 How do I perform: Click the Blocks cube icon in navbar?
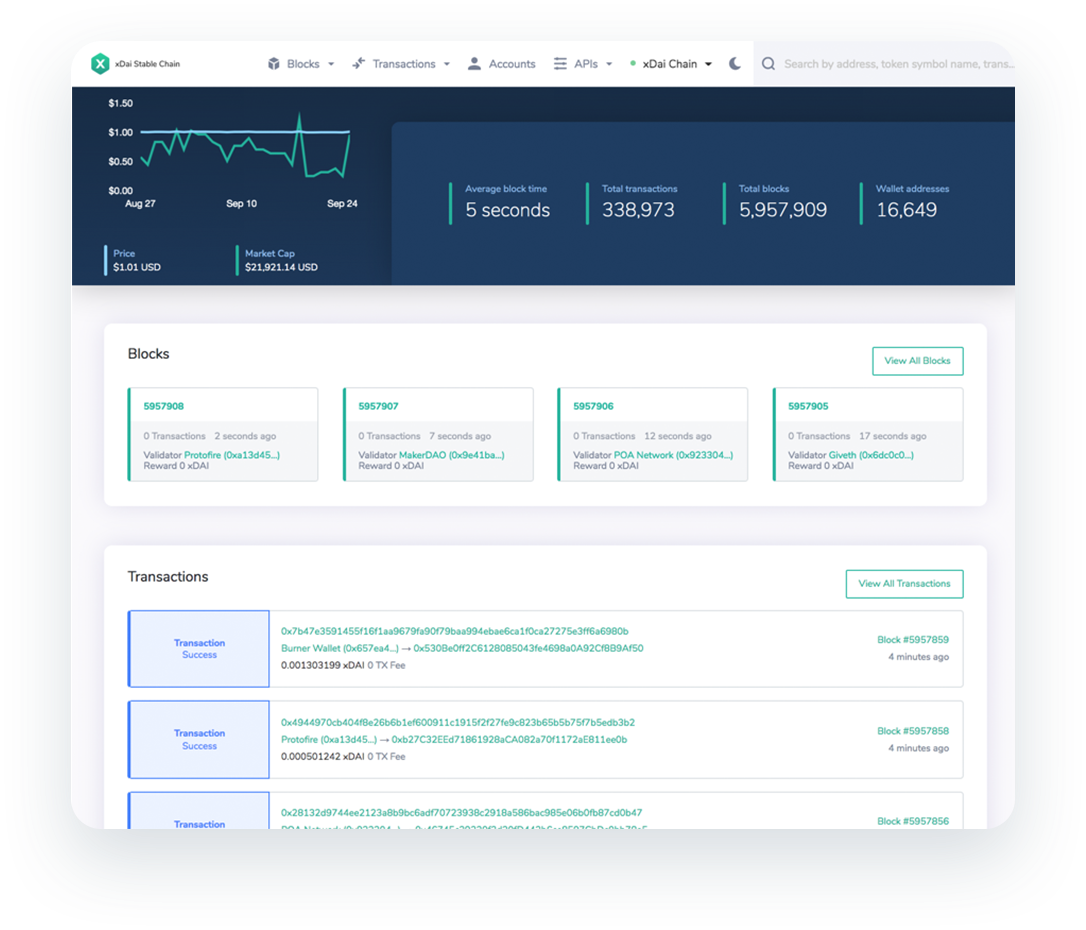pyautogui.click(x=274, y=64)
